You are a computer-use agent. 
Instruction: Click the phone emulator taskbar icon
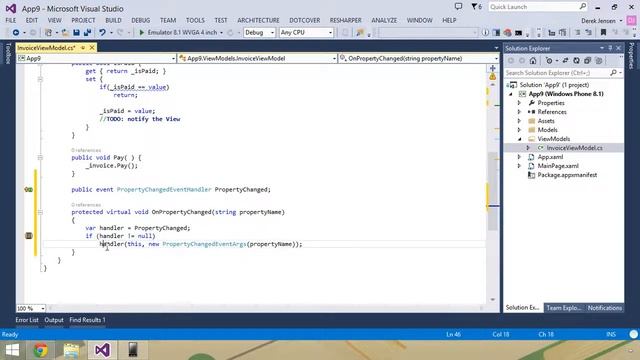pos(133,350)
